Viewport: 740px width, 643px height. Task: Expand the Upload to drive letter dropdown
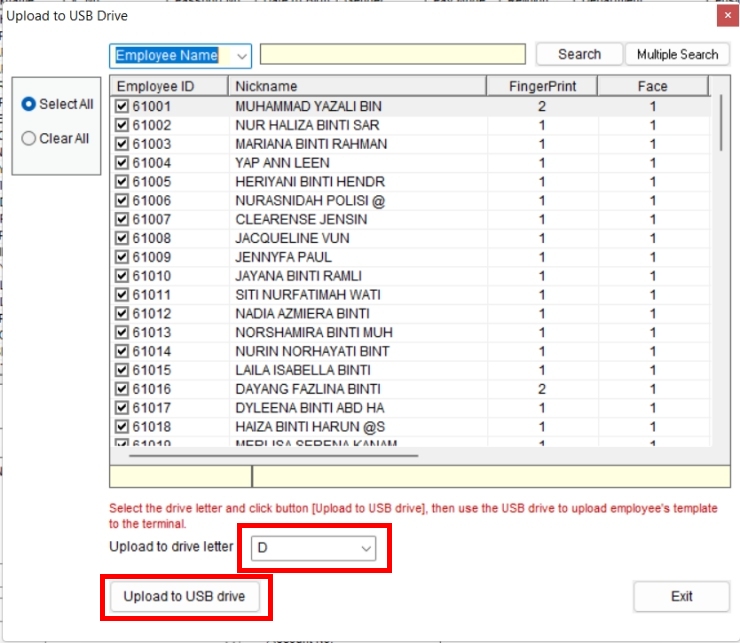pyautogui.click(x=366, y=548)
